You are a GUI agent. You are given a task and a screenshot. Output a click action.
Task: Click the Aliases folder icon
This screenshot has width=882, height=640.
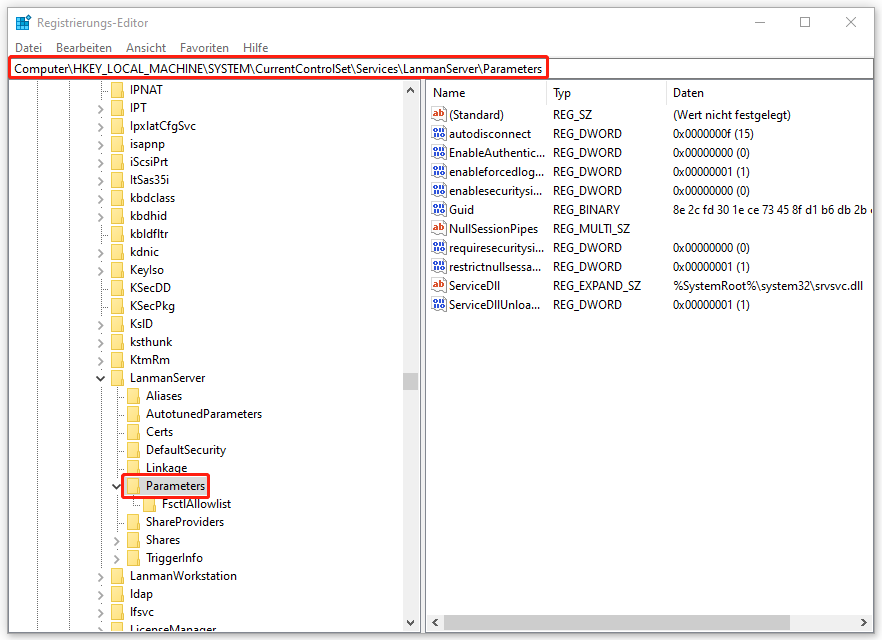coord(133,396)
